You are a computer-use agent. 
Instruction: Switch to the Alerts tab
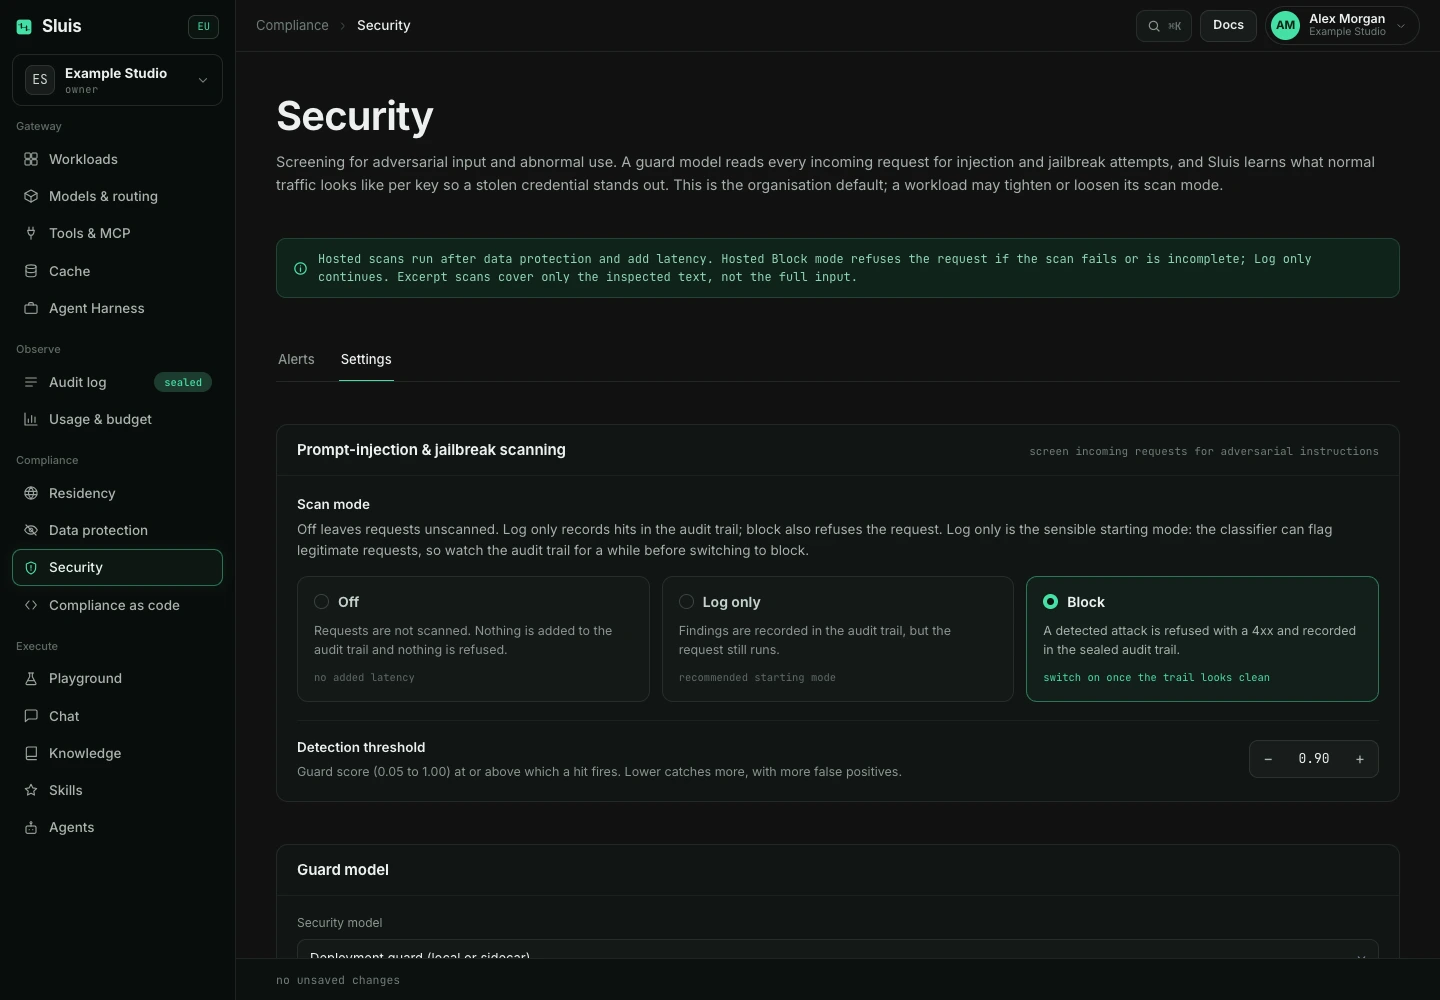click(x=296, y=359)
